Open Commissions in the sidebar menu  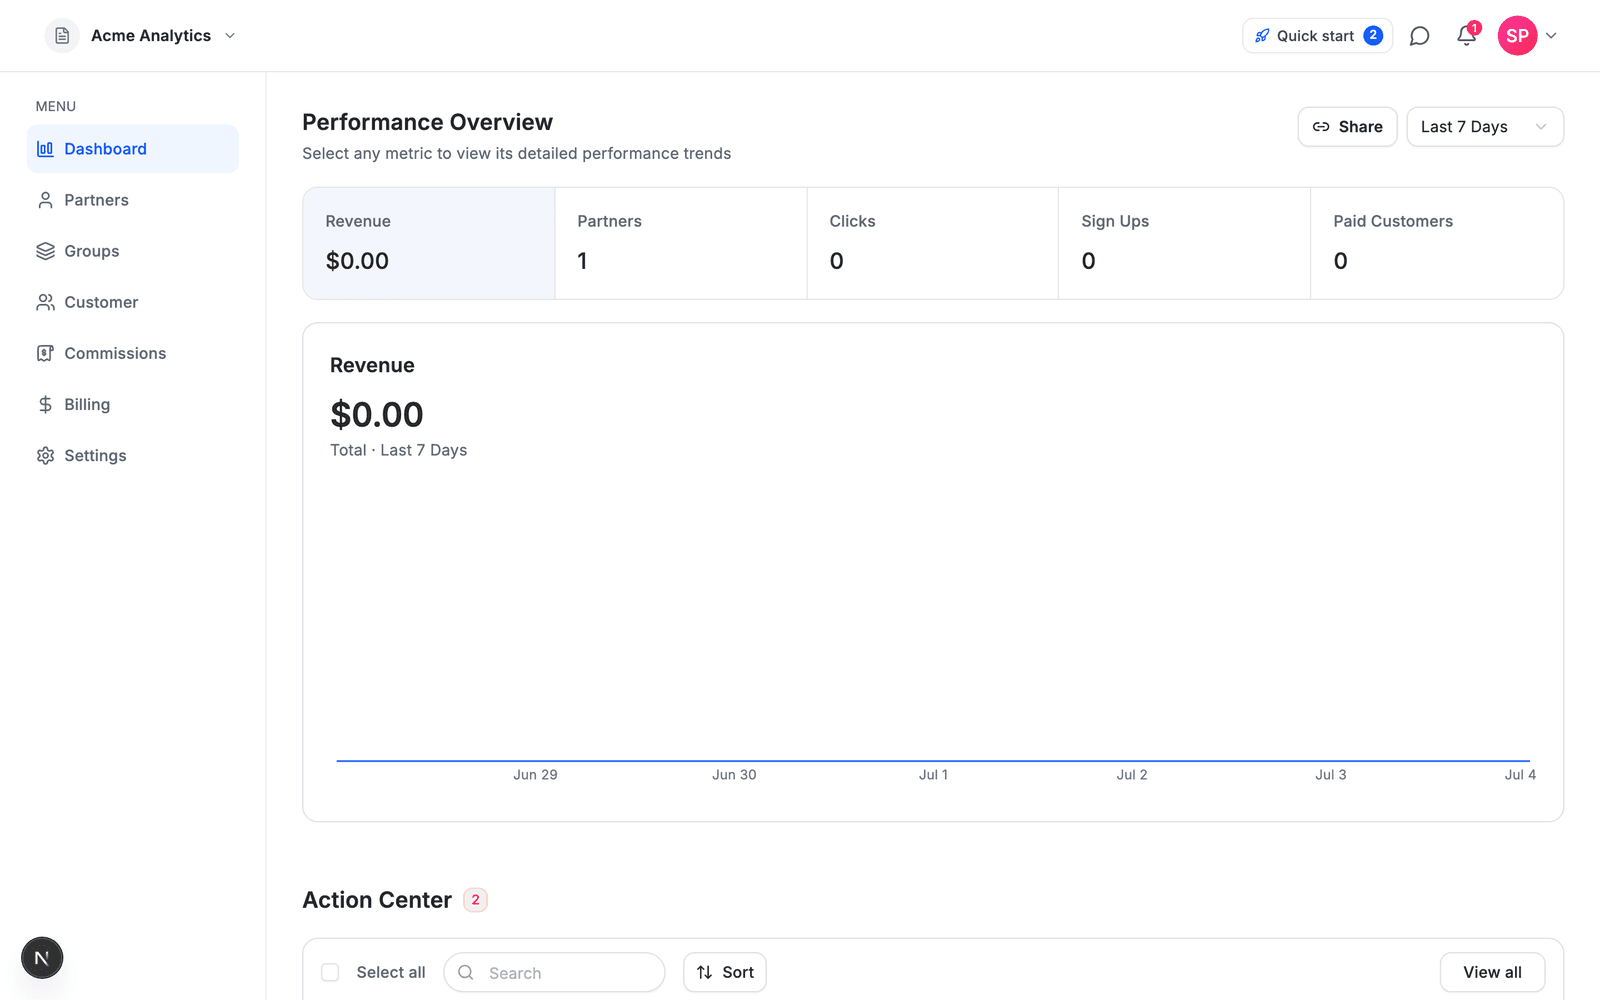pyautogui.click(x=133, y=353)
